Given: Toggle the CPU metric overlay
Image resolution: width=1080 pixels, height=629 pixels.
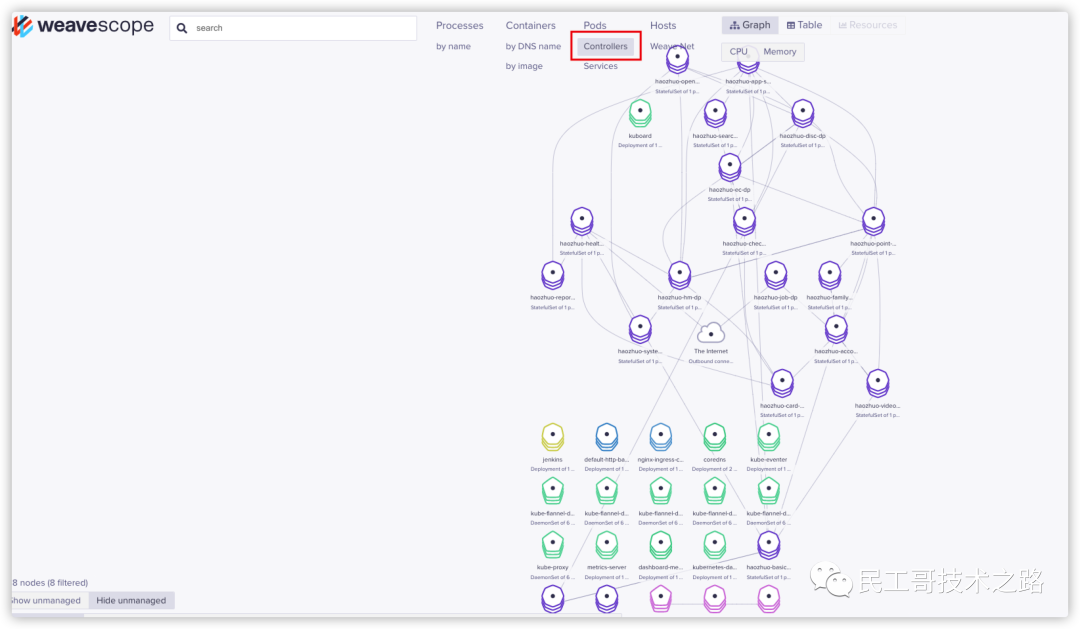Looking at the screenshot, I should click(x=738, y=52).
